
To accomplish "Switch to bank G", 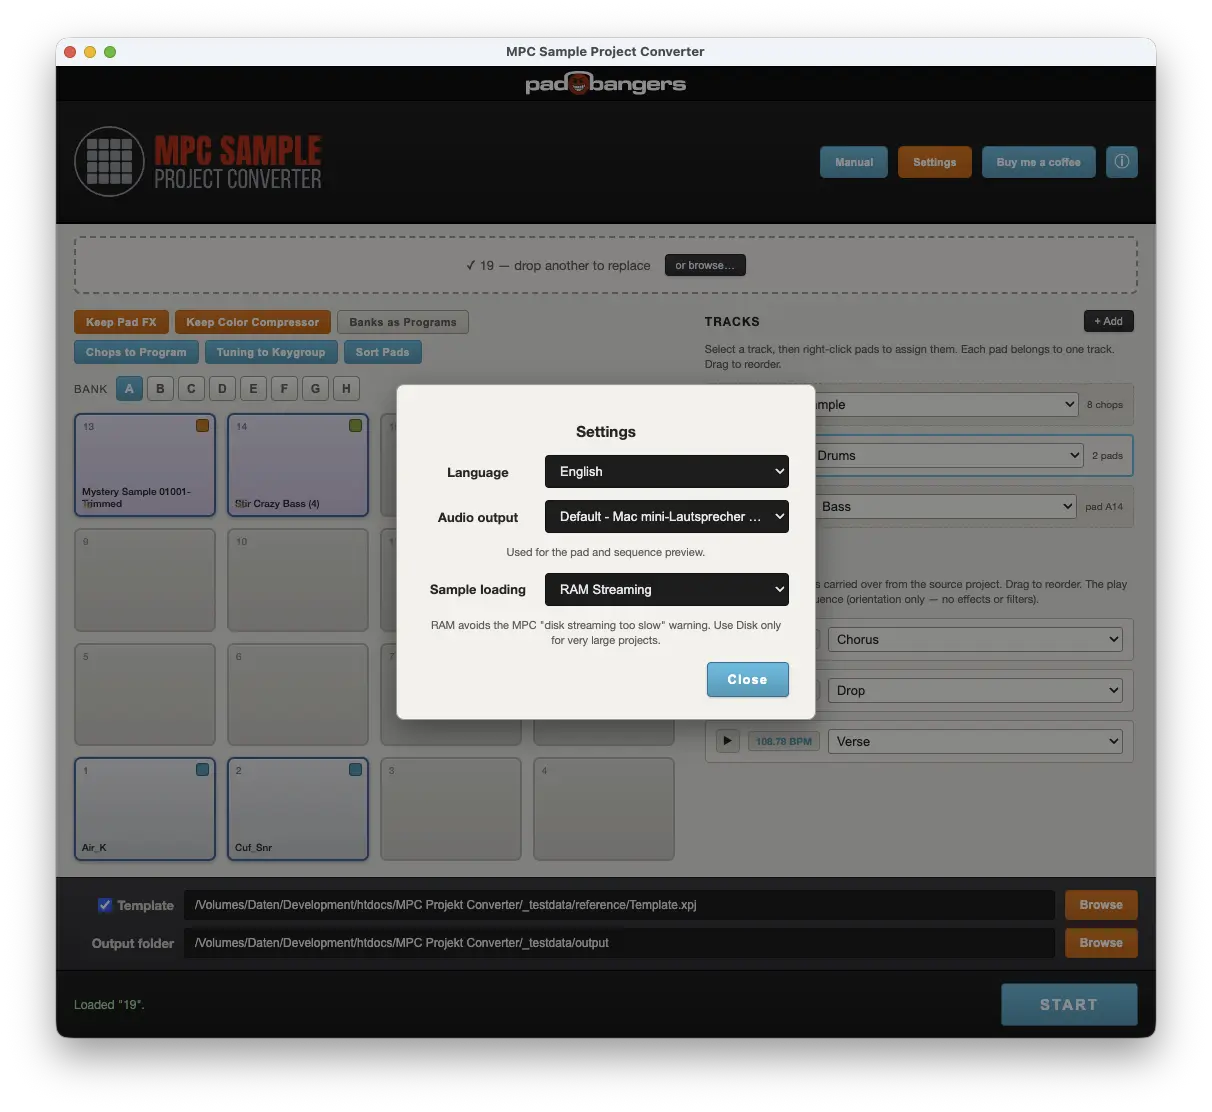I will click(315, 389).
